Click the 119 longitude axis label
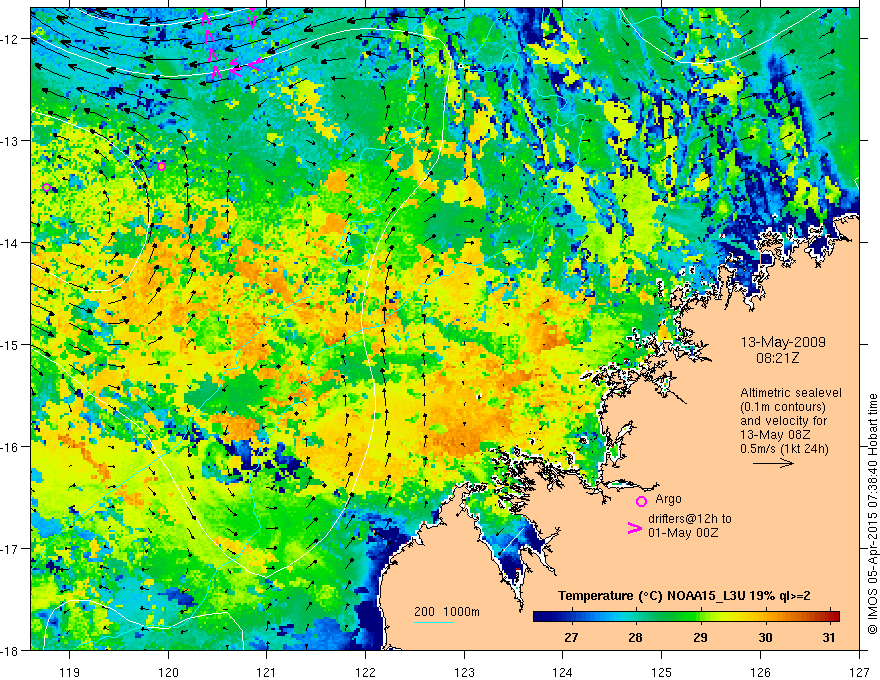The height and width of the screenshot is (680, 880). point(70,672)
